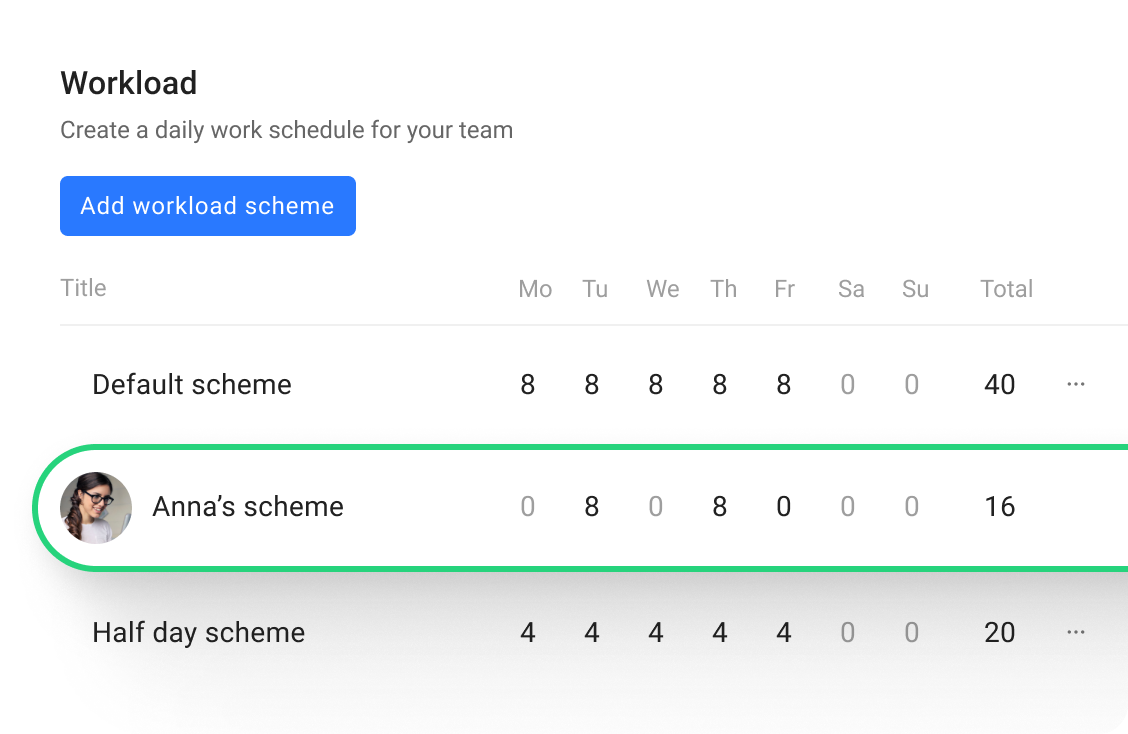The height and width of the screenshot is (734, 1128).
Task: Edit Saturday hours in Default scheme
Action: (x=848, y=384)
